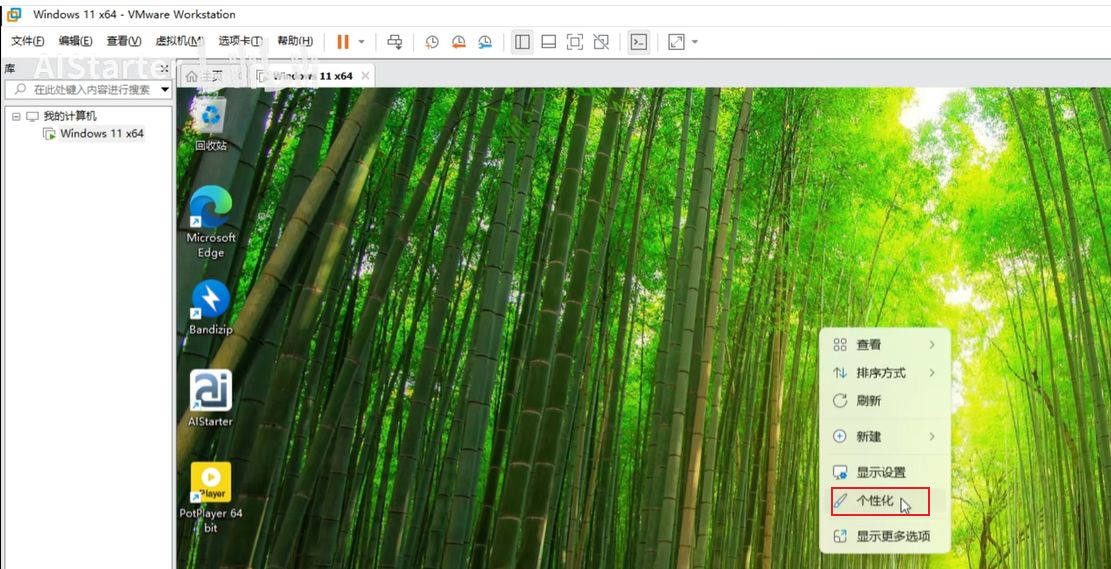Click the Unity mode toolbar icon
The image size is (1111, 569).
[601, 42]
